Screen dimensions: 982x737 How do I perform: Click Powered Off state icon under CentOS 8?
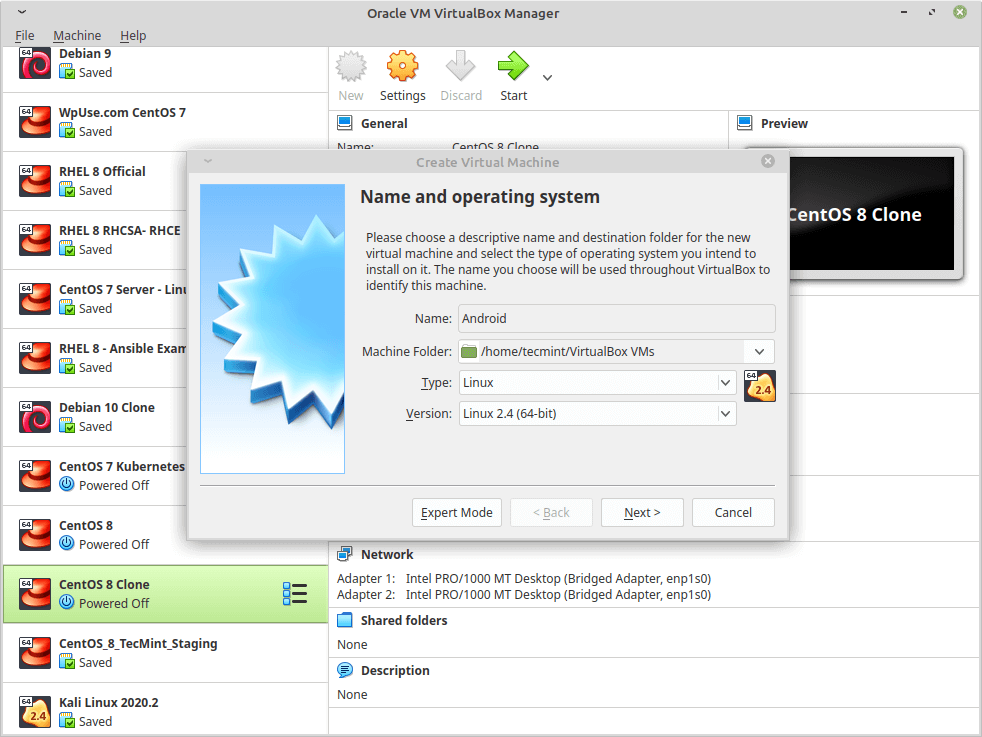[x=67, y=543]
